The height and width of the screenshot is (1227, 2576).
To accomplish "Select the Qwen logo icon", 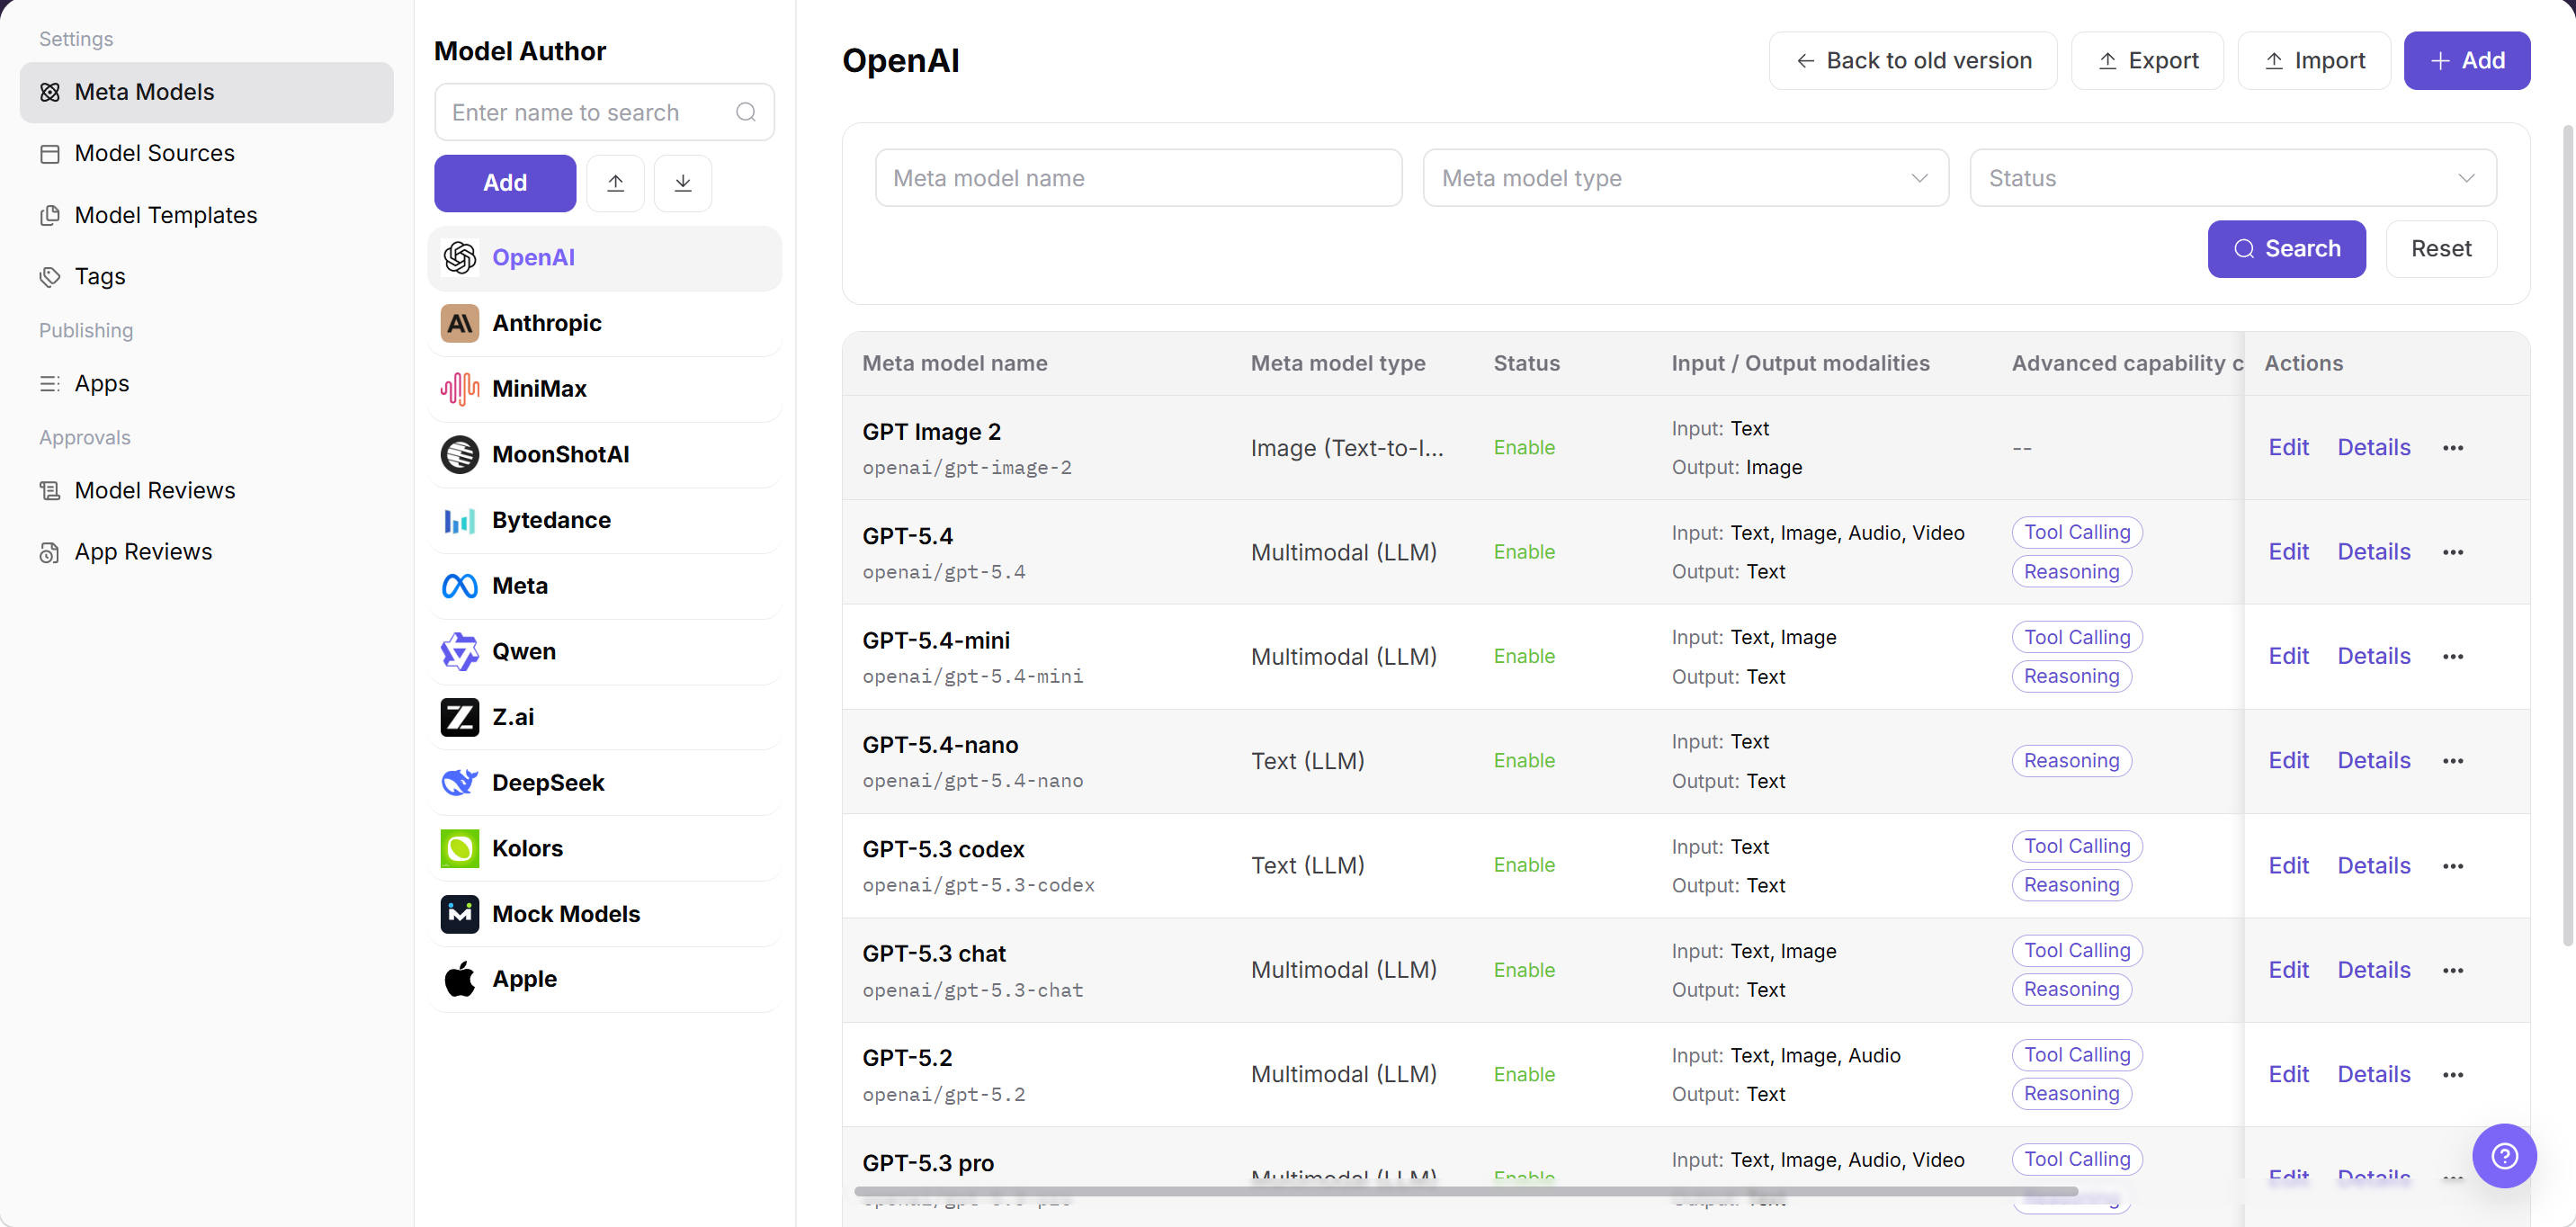I will click(x=459, y=651).
